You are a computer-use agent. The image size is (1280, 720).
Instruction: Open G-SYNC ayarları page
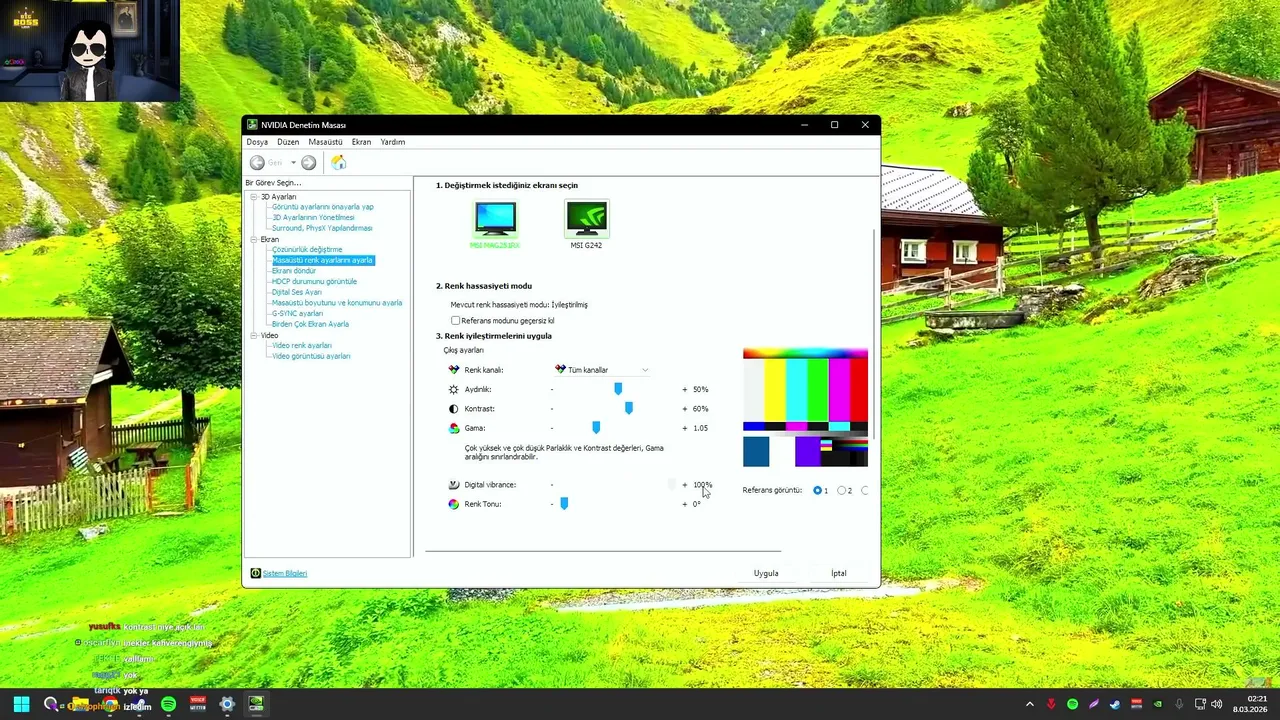(298, 314)
